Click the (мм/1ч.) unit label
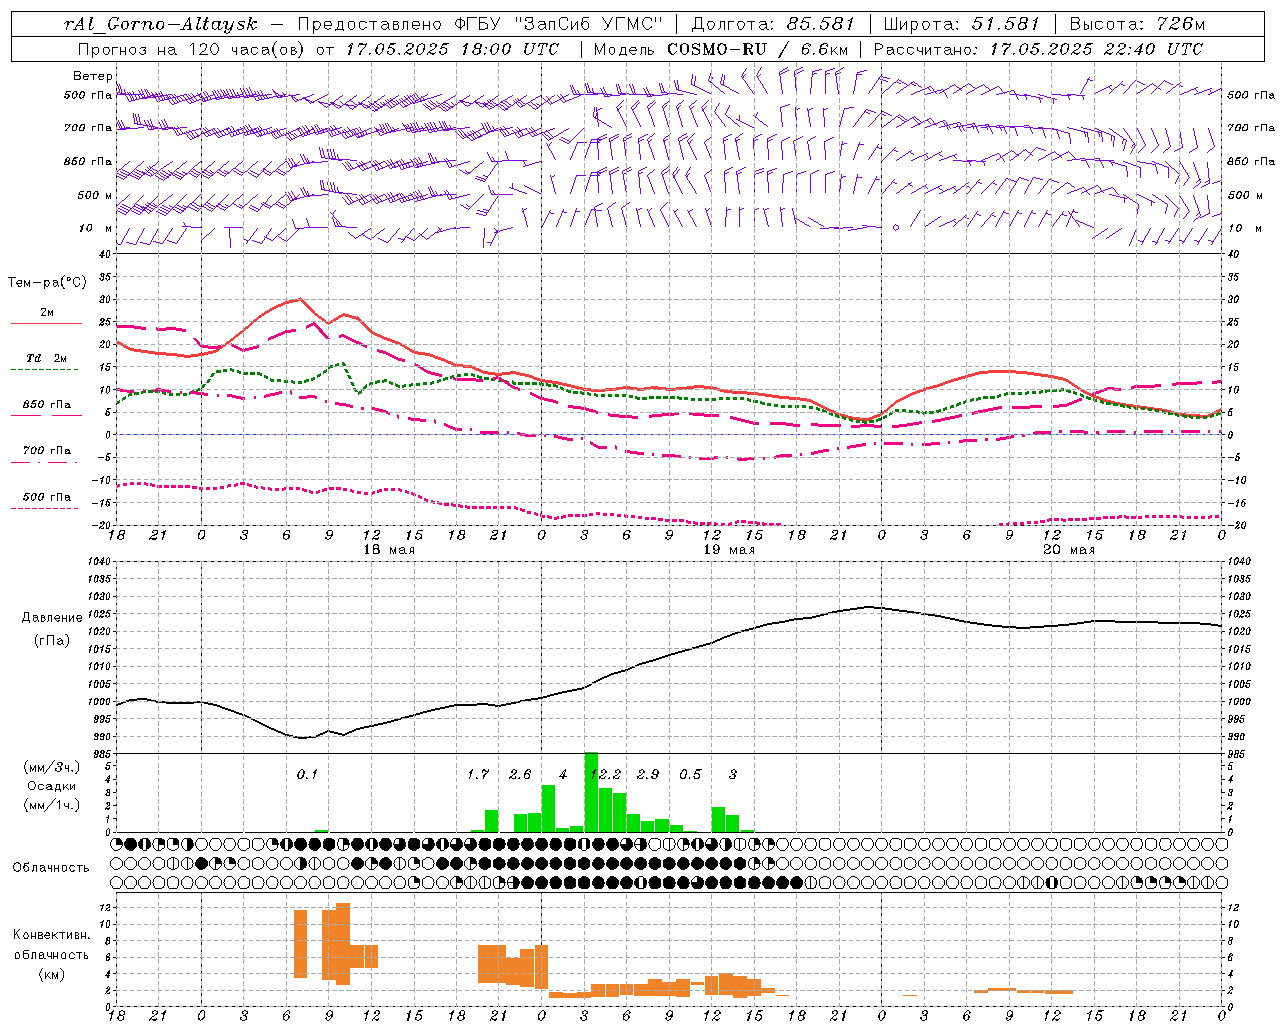This screenshot has width=1280, height=1024. point(51,805)
